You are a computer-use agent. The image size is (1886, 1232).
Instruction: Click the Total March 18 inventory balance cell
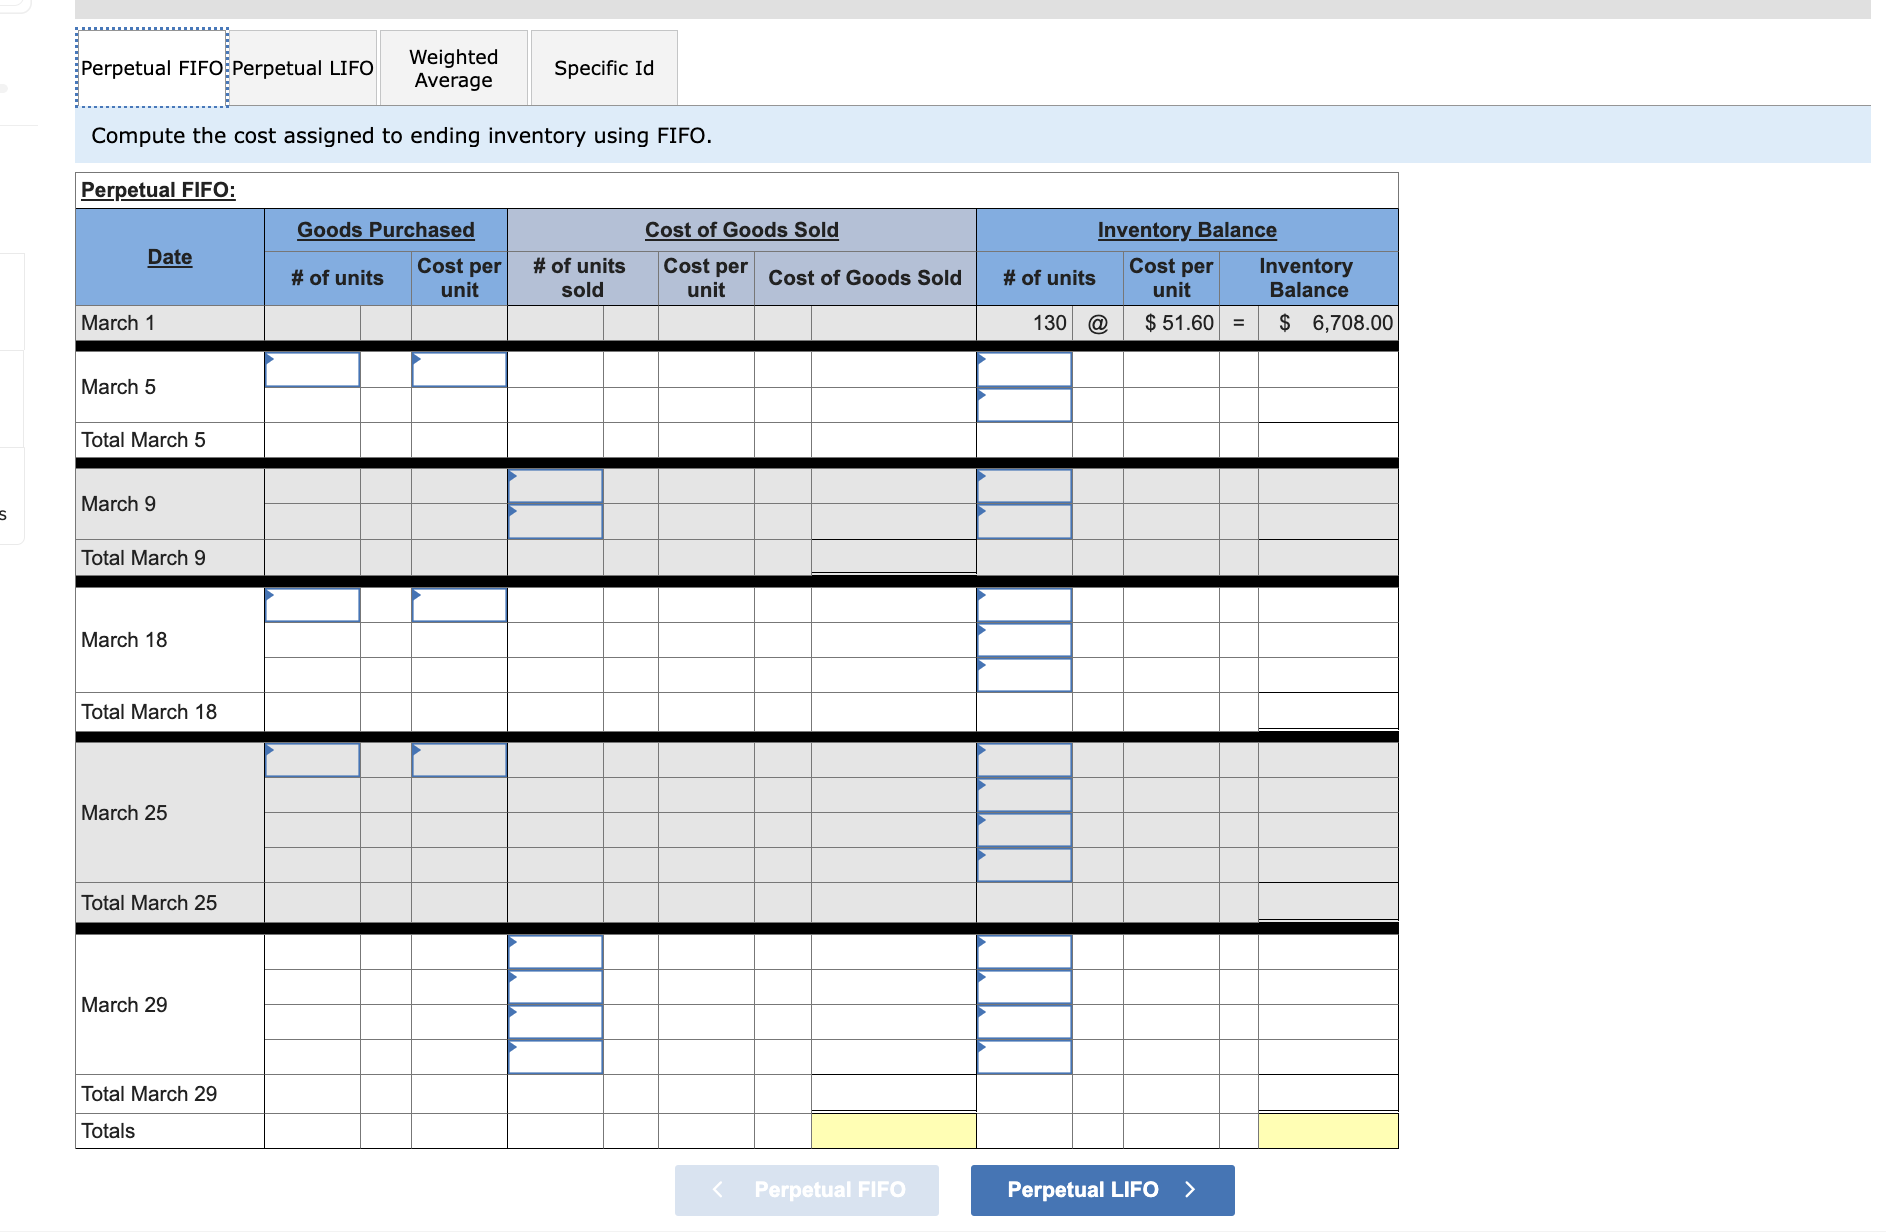pos(1327,711)
